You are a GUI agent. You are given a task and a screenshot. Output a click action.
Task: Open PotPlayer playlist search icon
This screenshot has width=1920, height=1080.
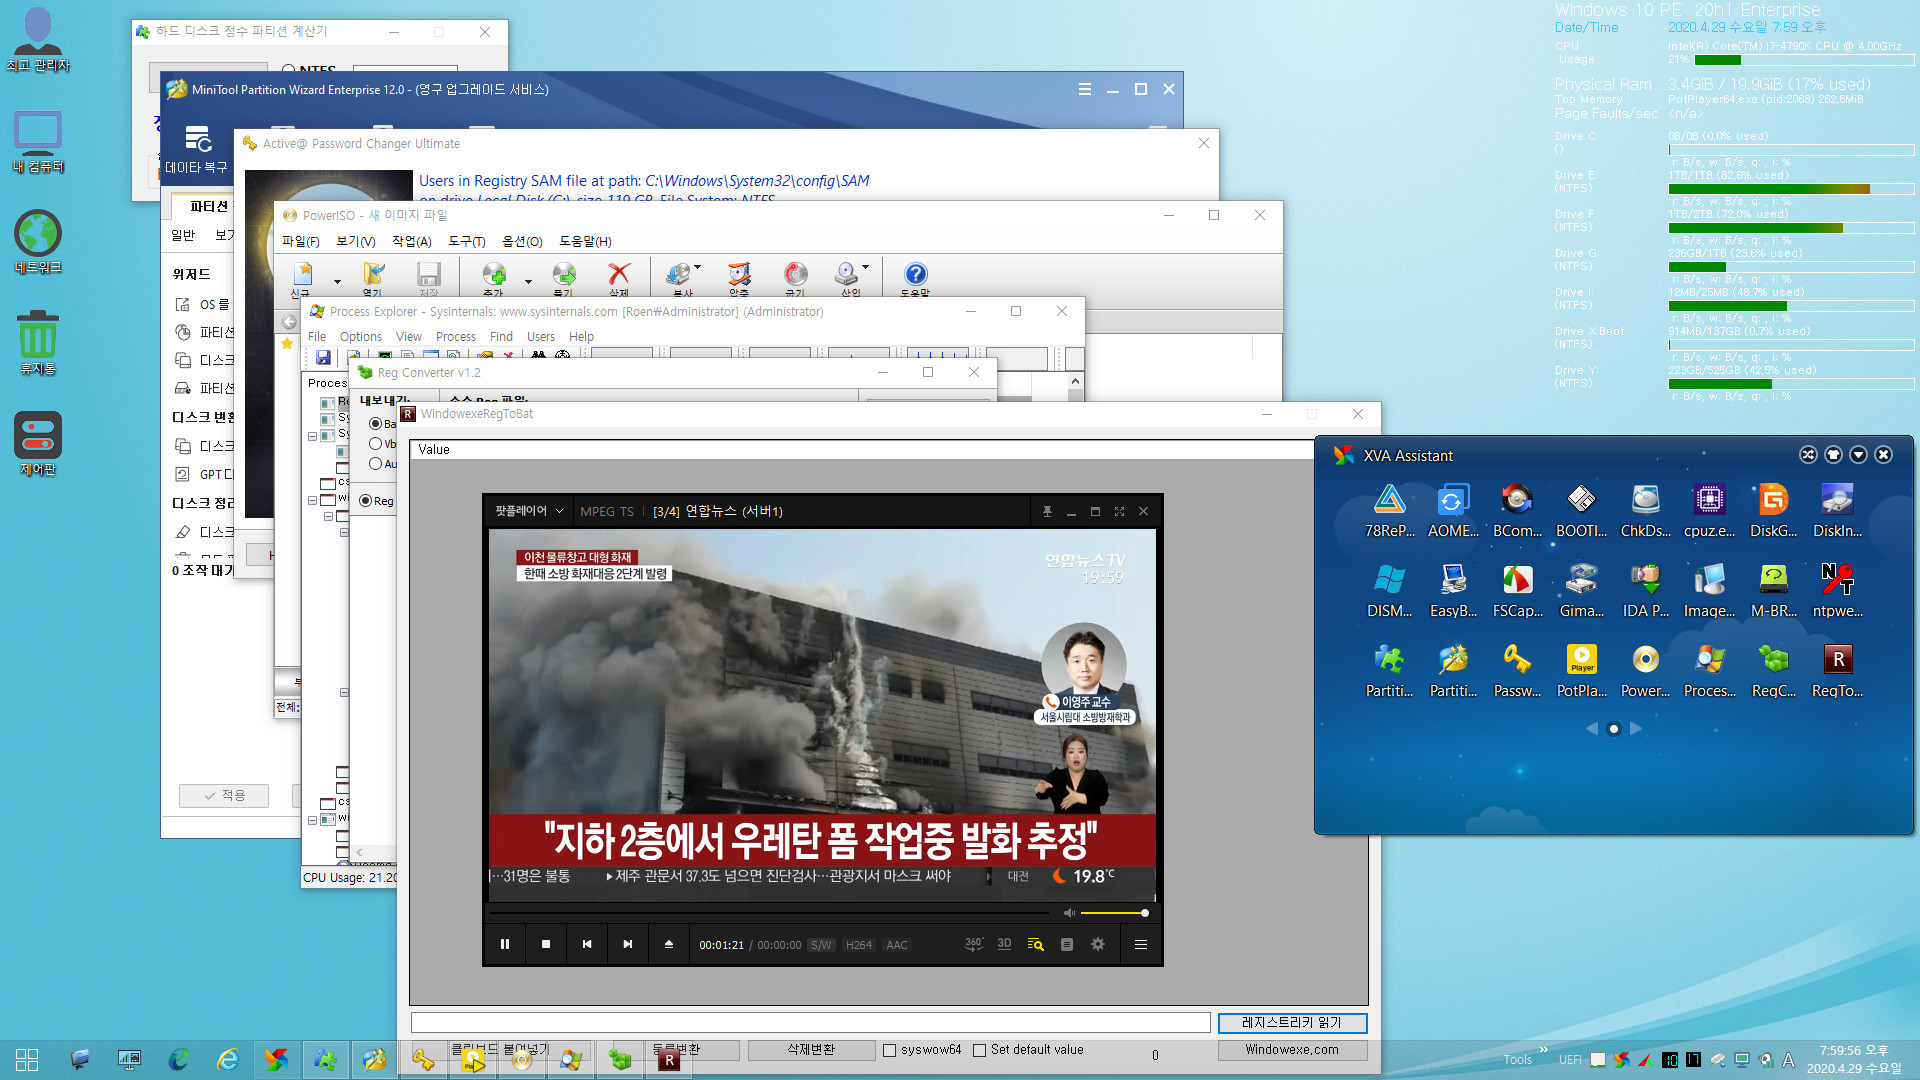(x=1036, y=944)
